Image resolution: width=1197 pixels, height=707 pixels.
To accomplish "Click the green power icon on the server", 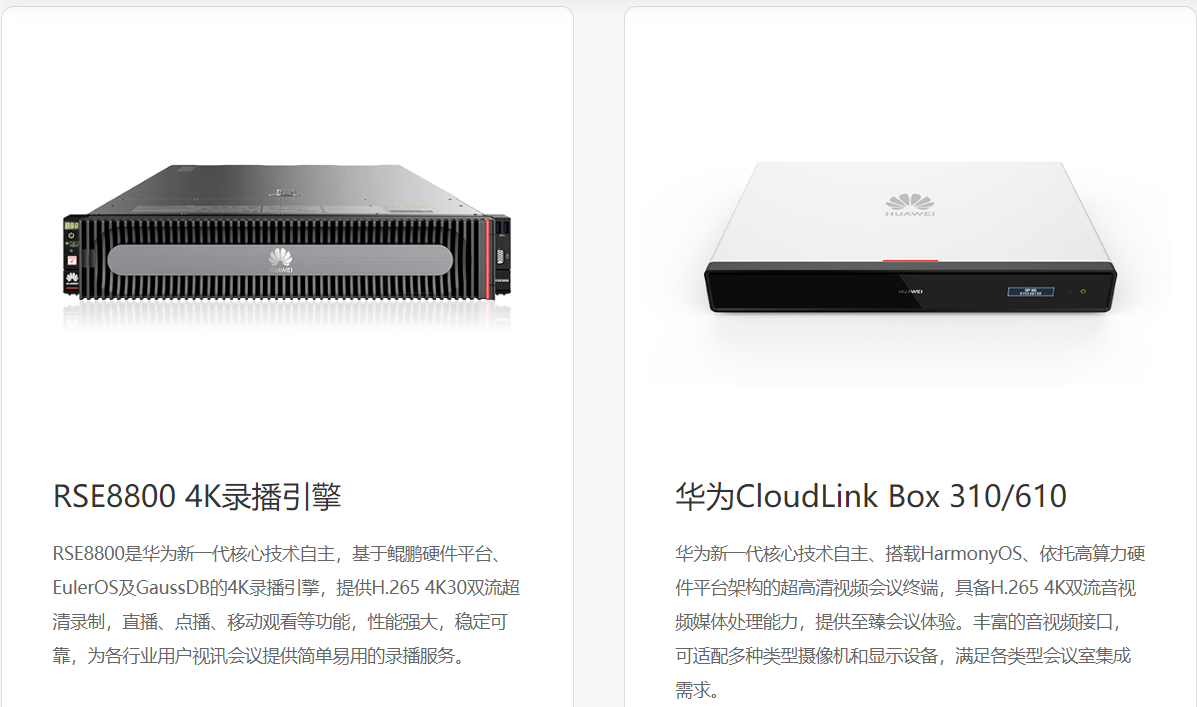I will click(x=71, y=235).
